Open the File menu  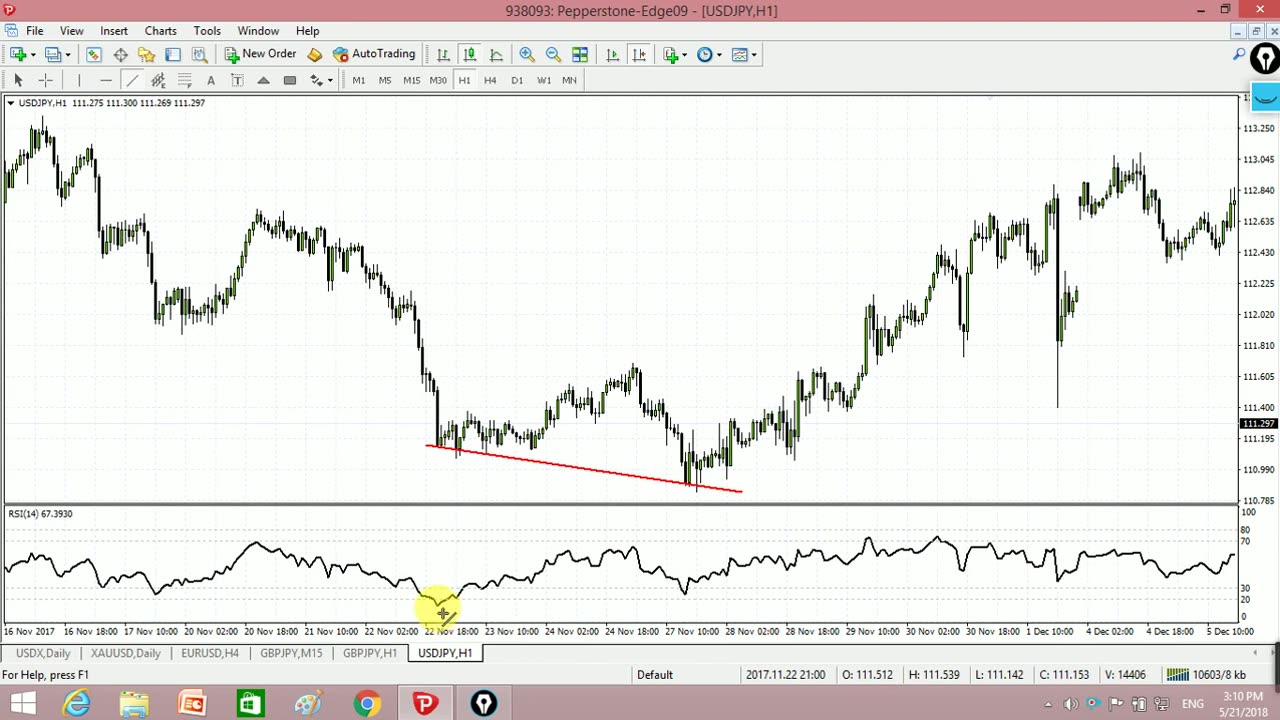[34, 31]
